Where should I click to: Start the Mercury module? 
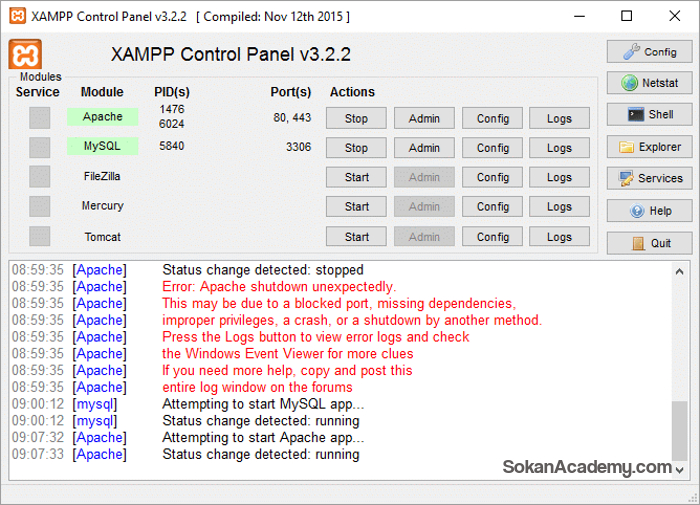[x=356, y=207]
